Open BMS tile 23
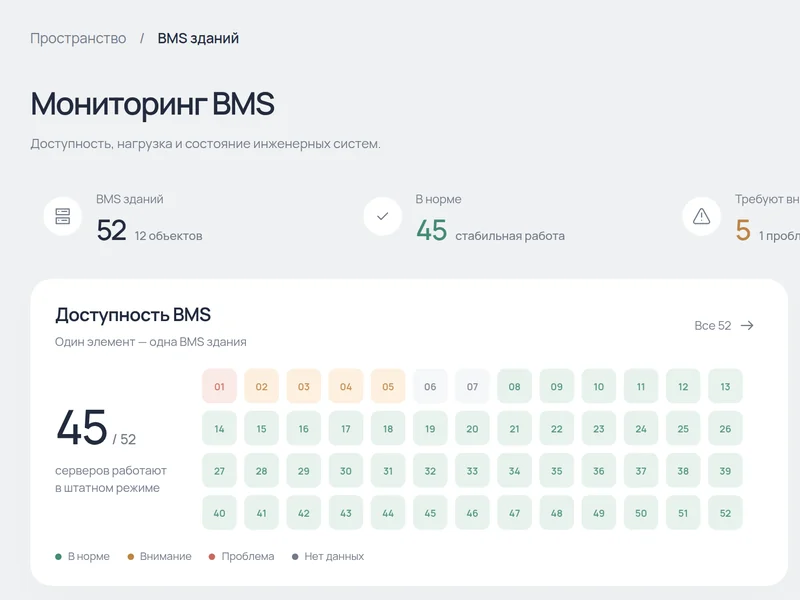This screenshot has width=800, height=600. (x=599, y=429)
